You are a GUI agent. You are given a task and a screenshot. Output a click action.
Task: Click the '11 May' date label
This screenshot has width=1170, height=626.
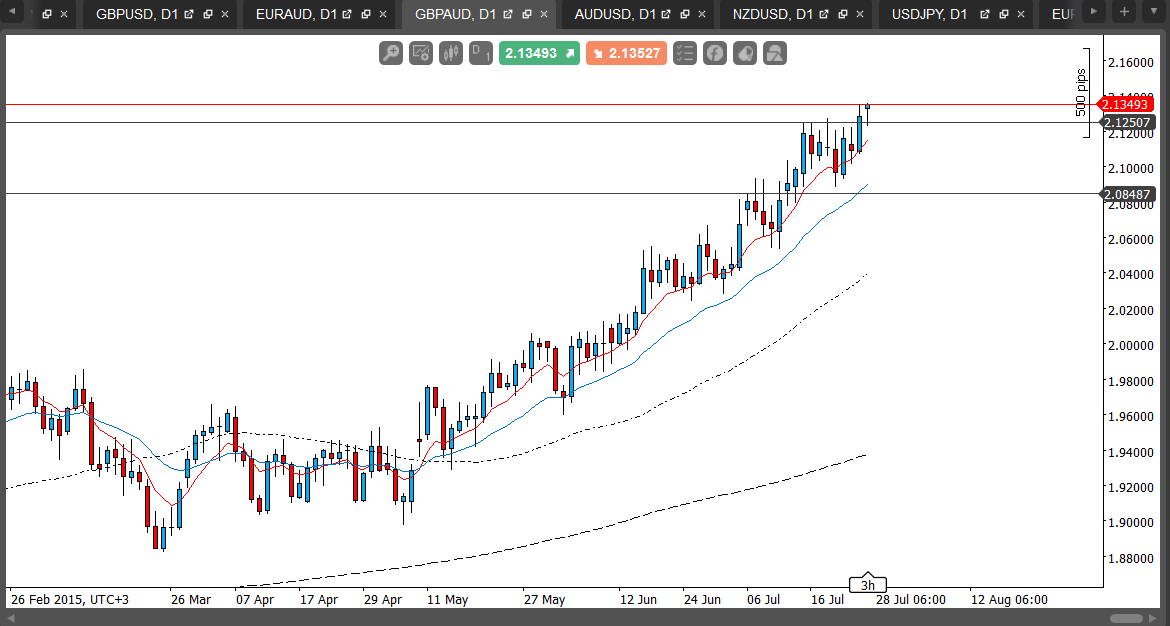447,600
